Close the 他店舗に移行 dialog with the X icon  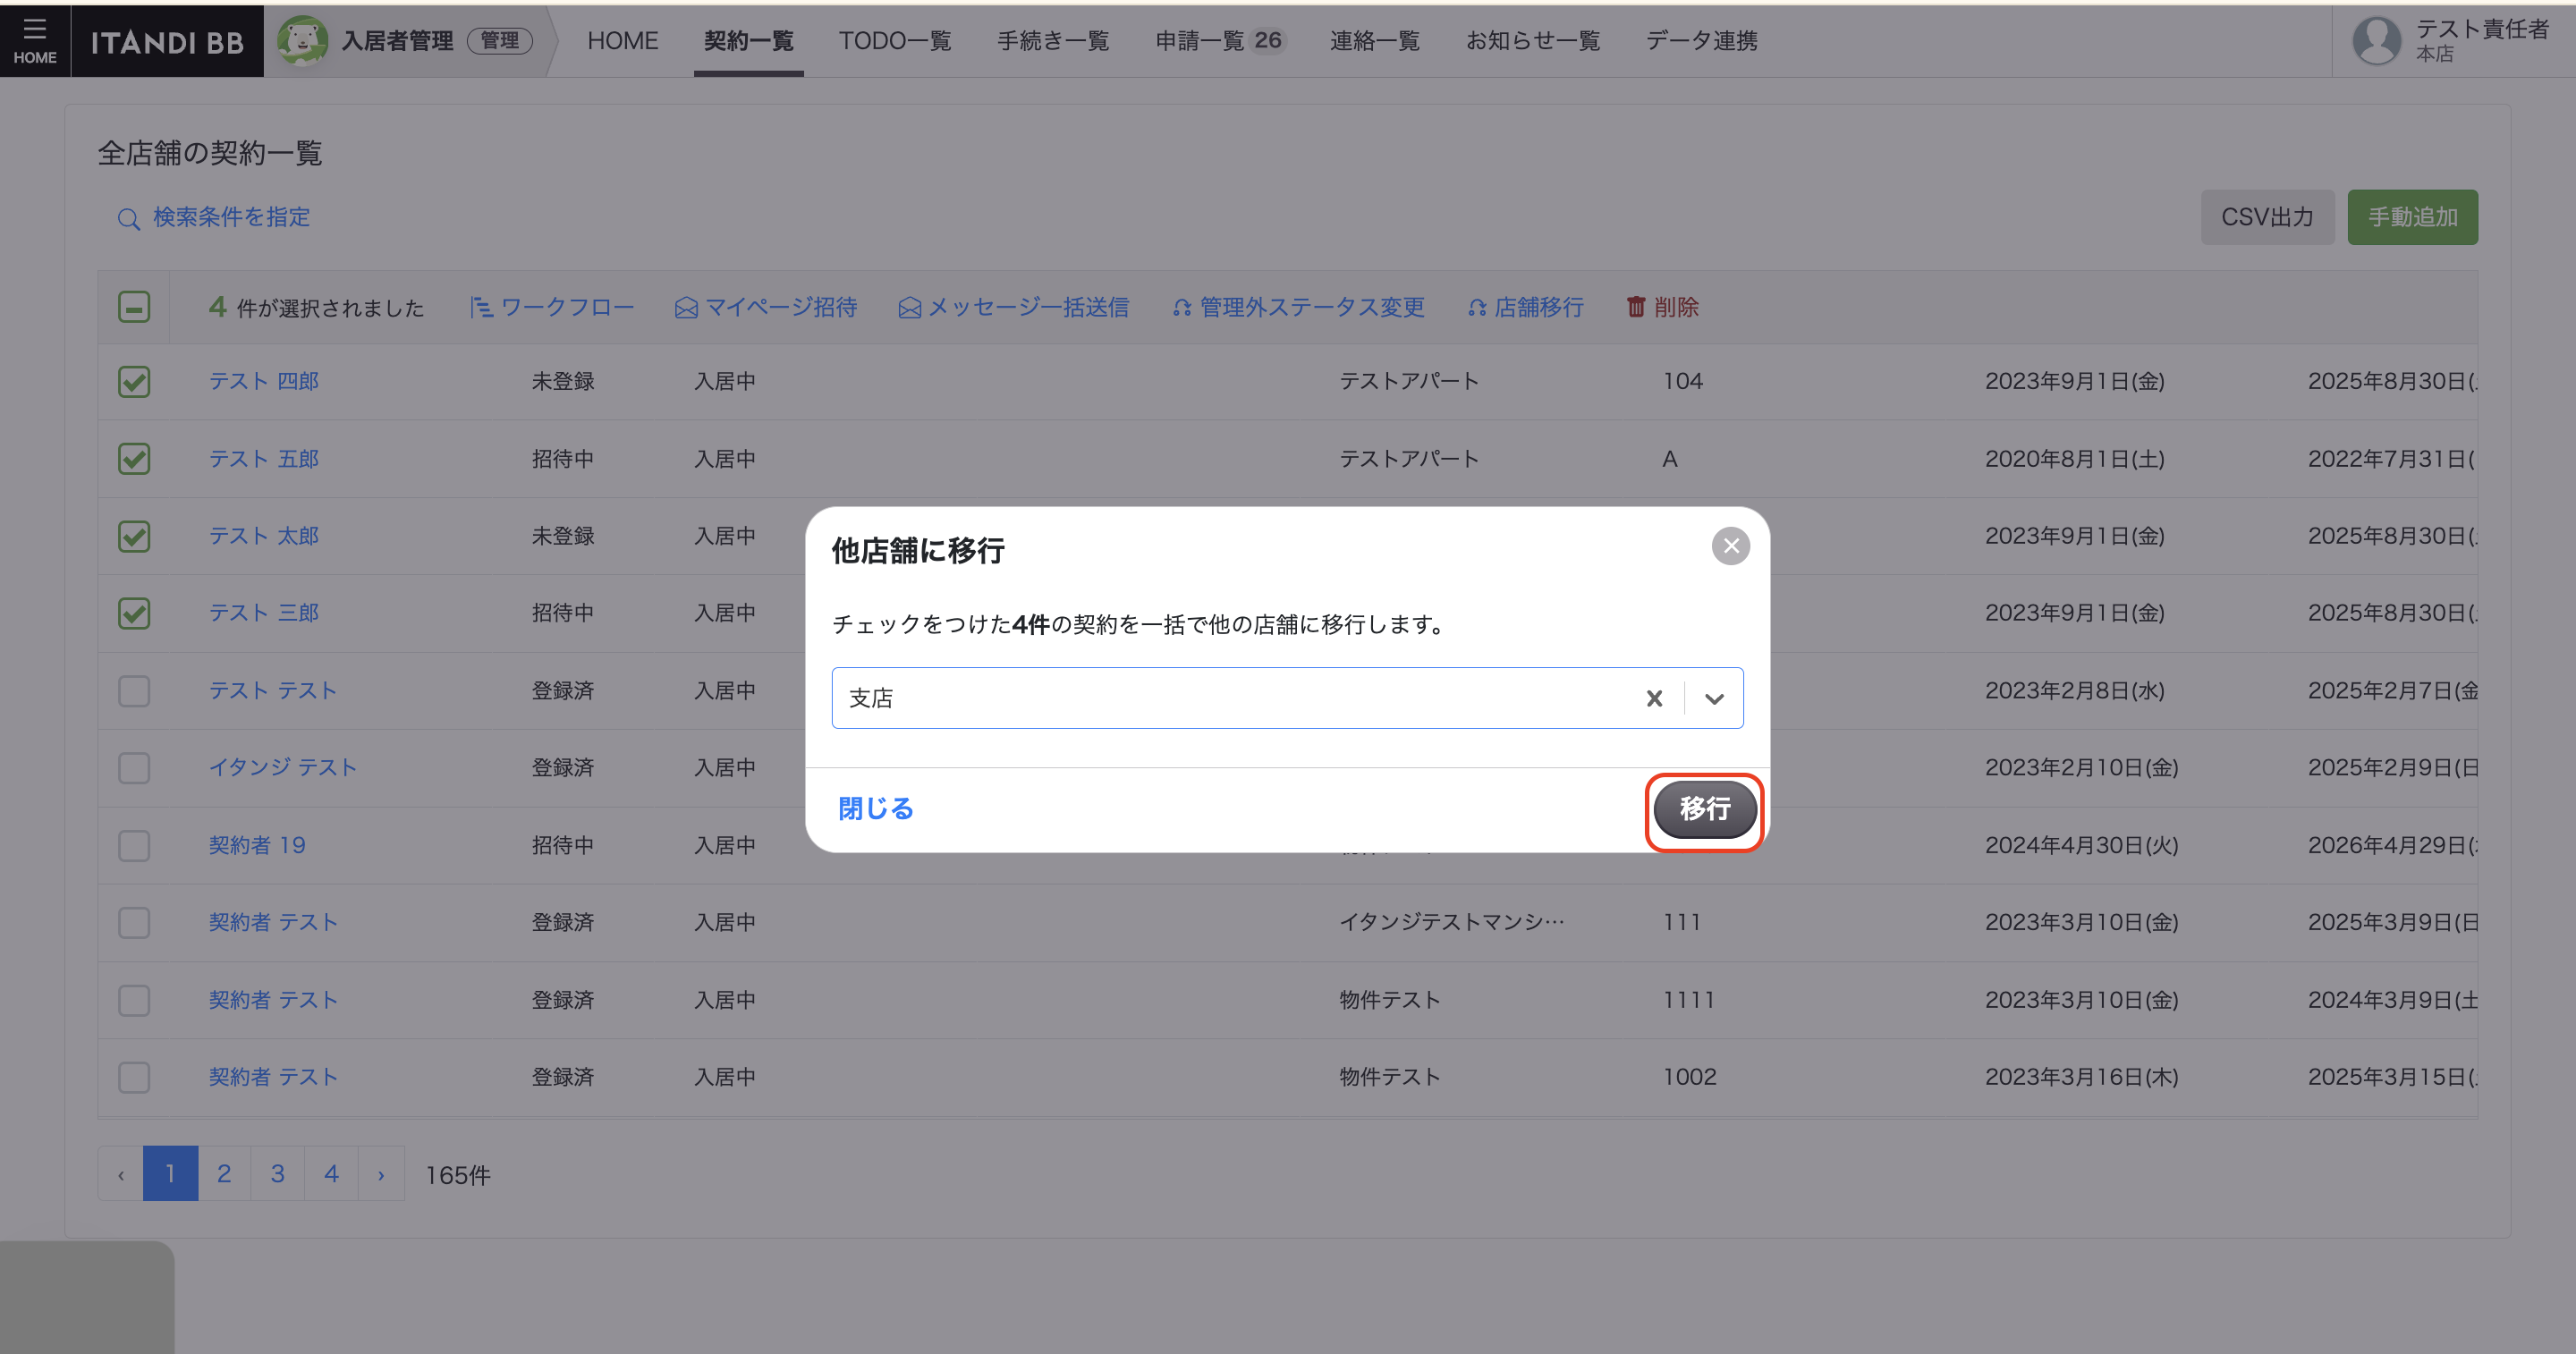[1730, 546]
